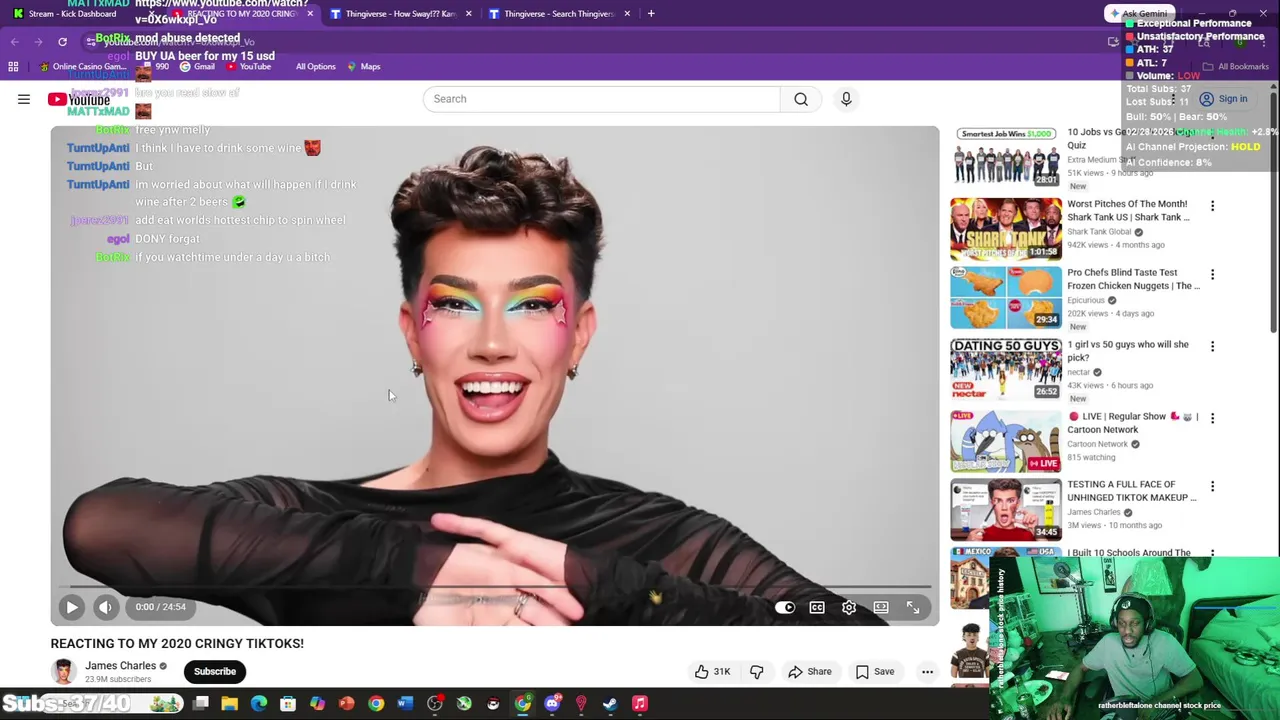Open the YouTube hamburger guide menu
The width and height of the screenshot is (1280, 720).
[x=24, y=99]
